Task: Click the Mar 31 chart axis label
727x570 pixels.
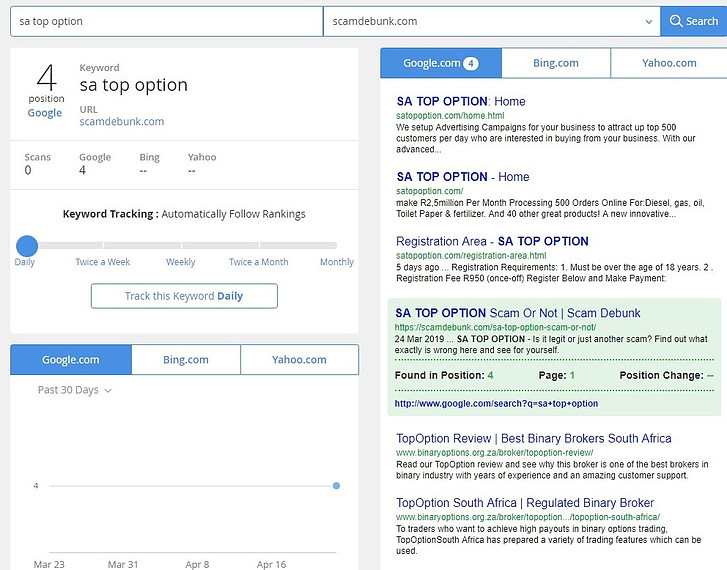Action: (123, 564)
